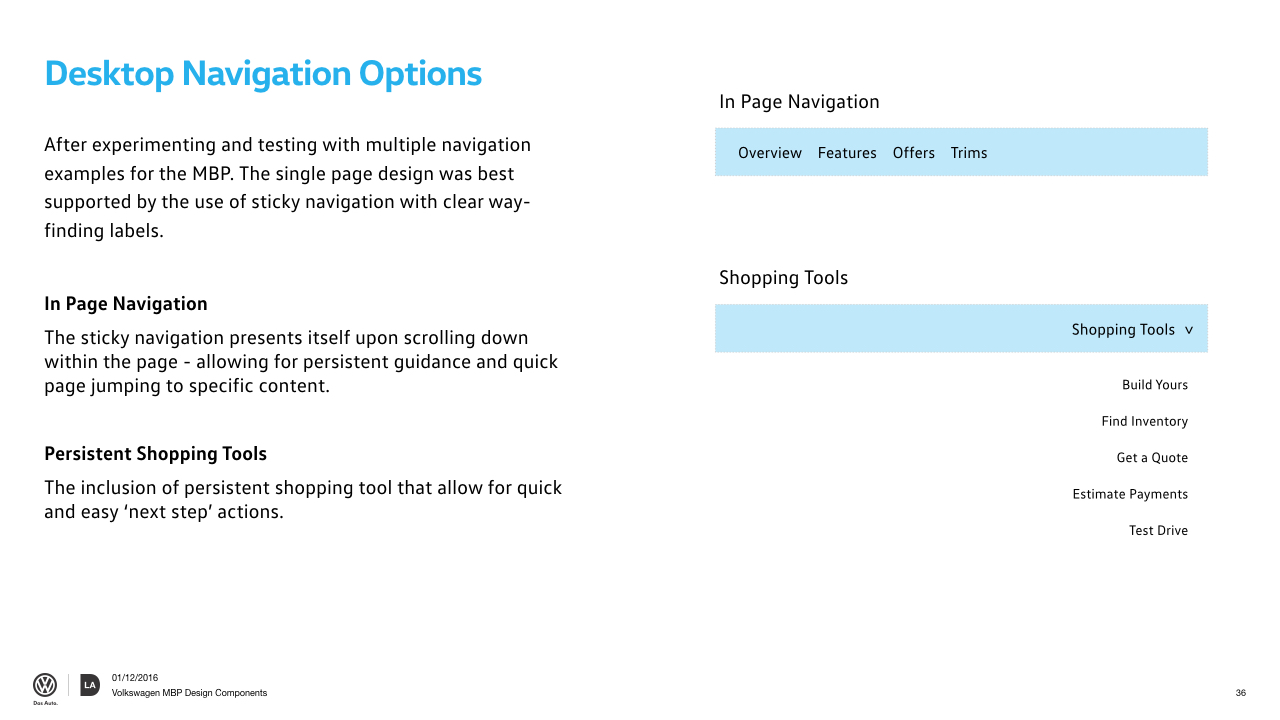Click the Volkswagen MBP Design Components footer text
The height and width of the screenshot is (720, 1280).
[189, 693]
